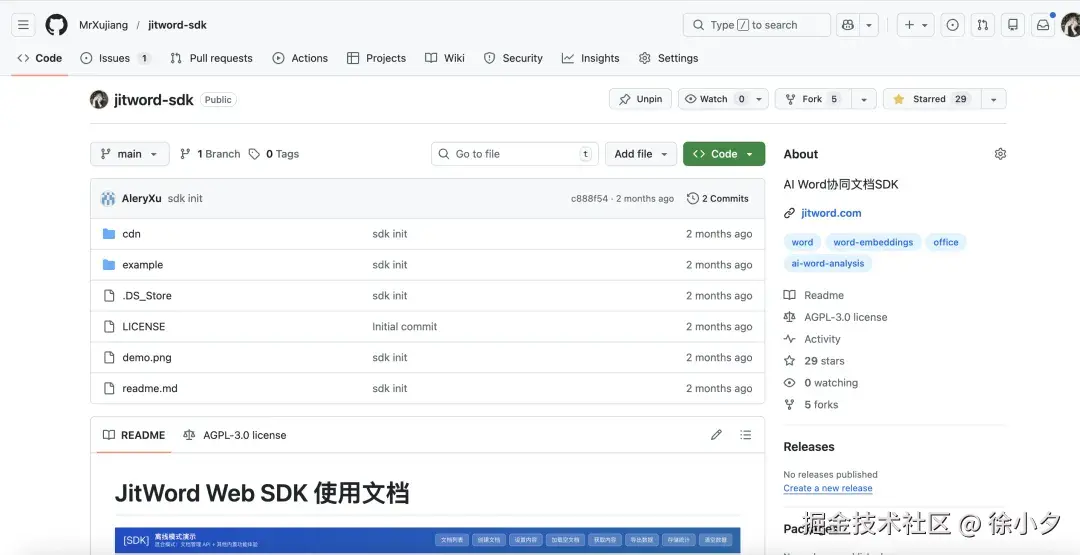
Task: Open the main branch selector dropdown
Action: pos(129,154)
